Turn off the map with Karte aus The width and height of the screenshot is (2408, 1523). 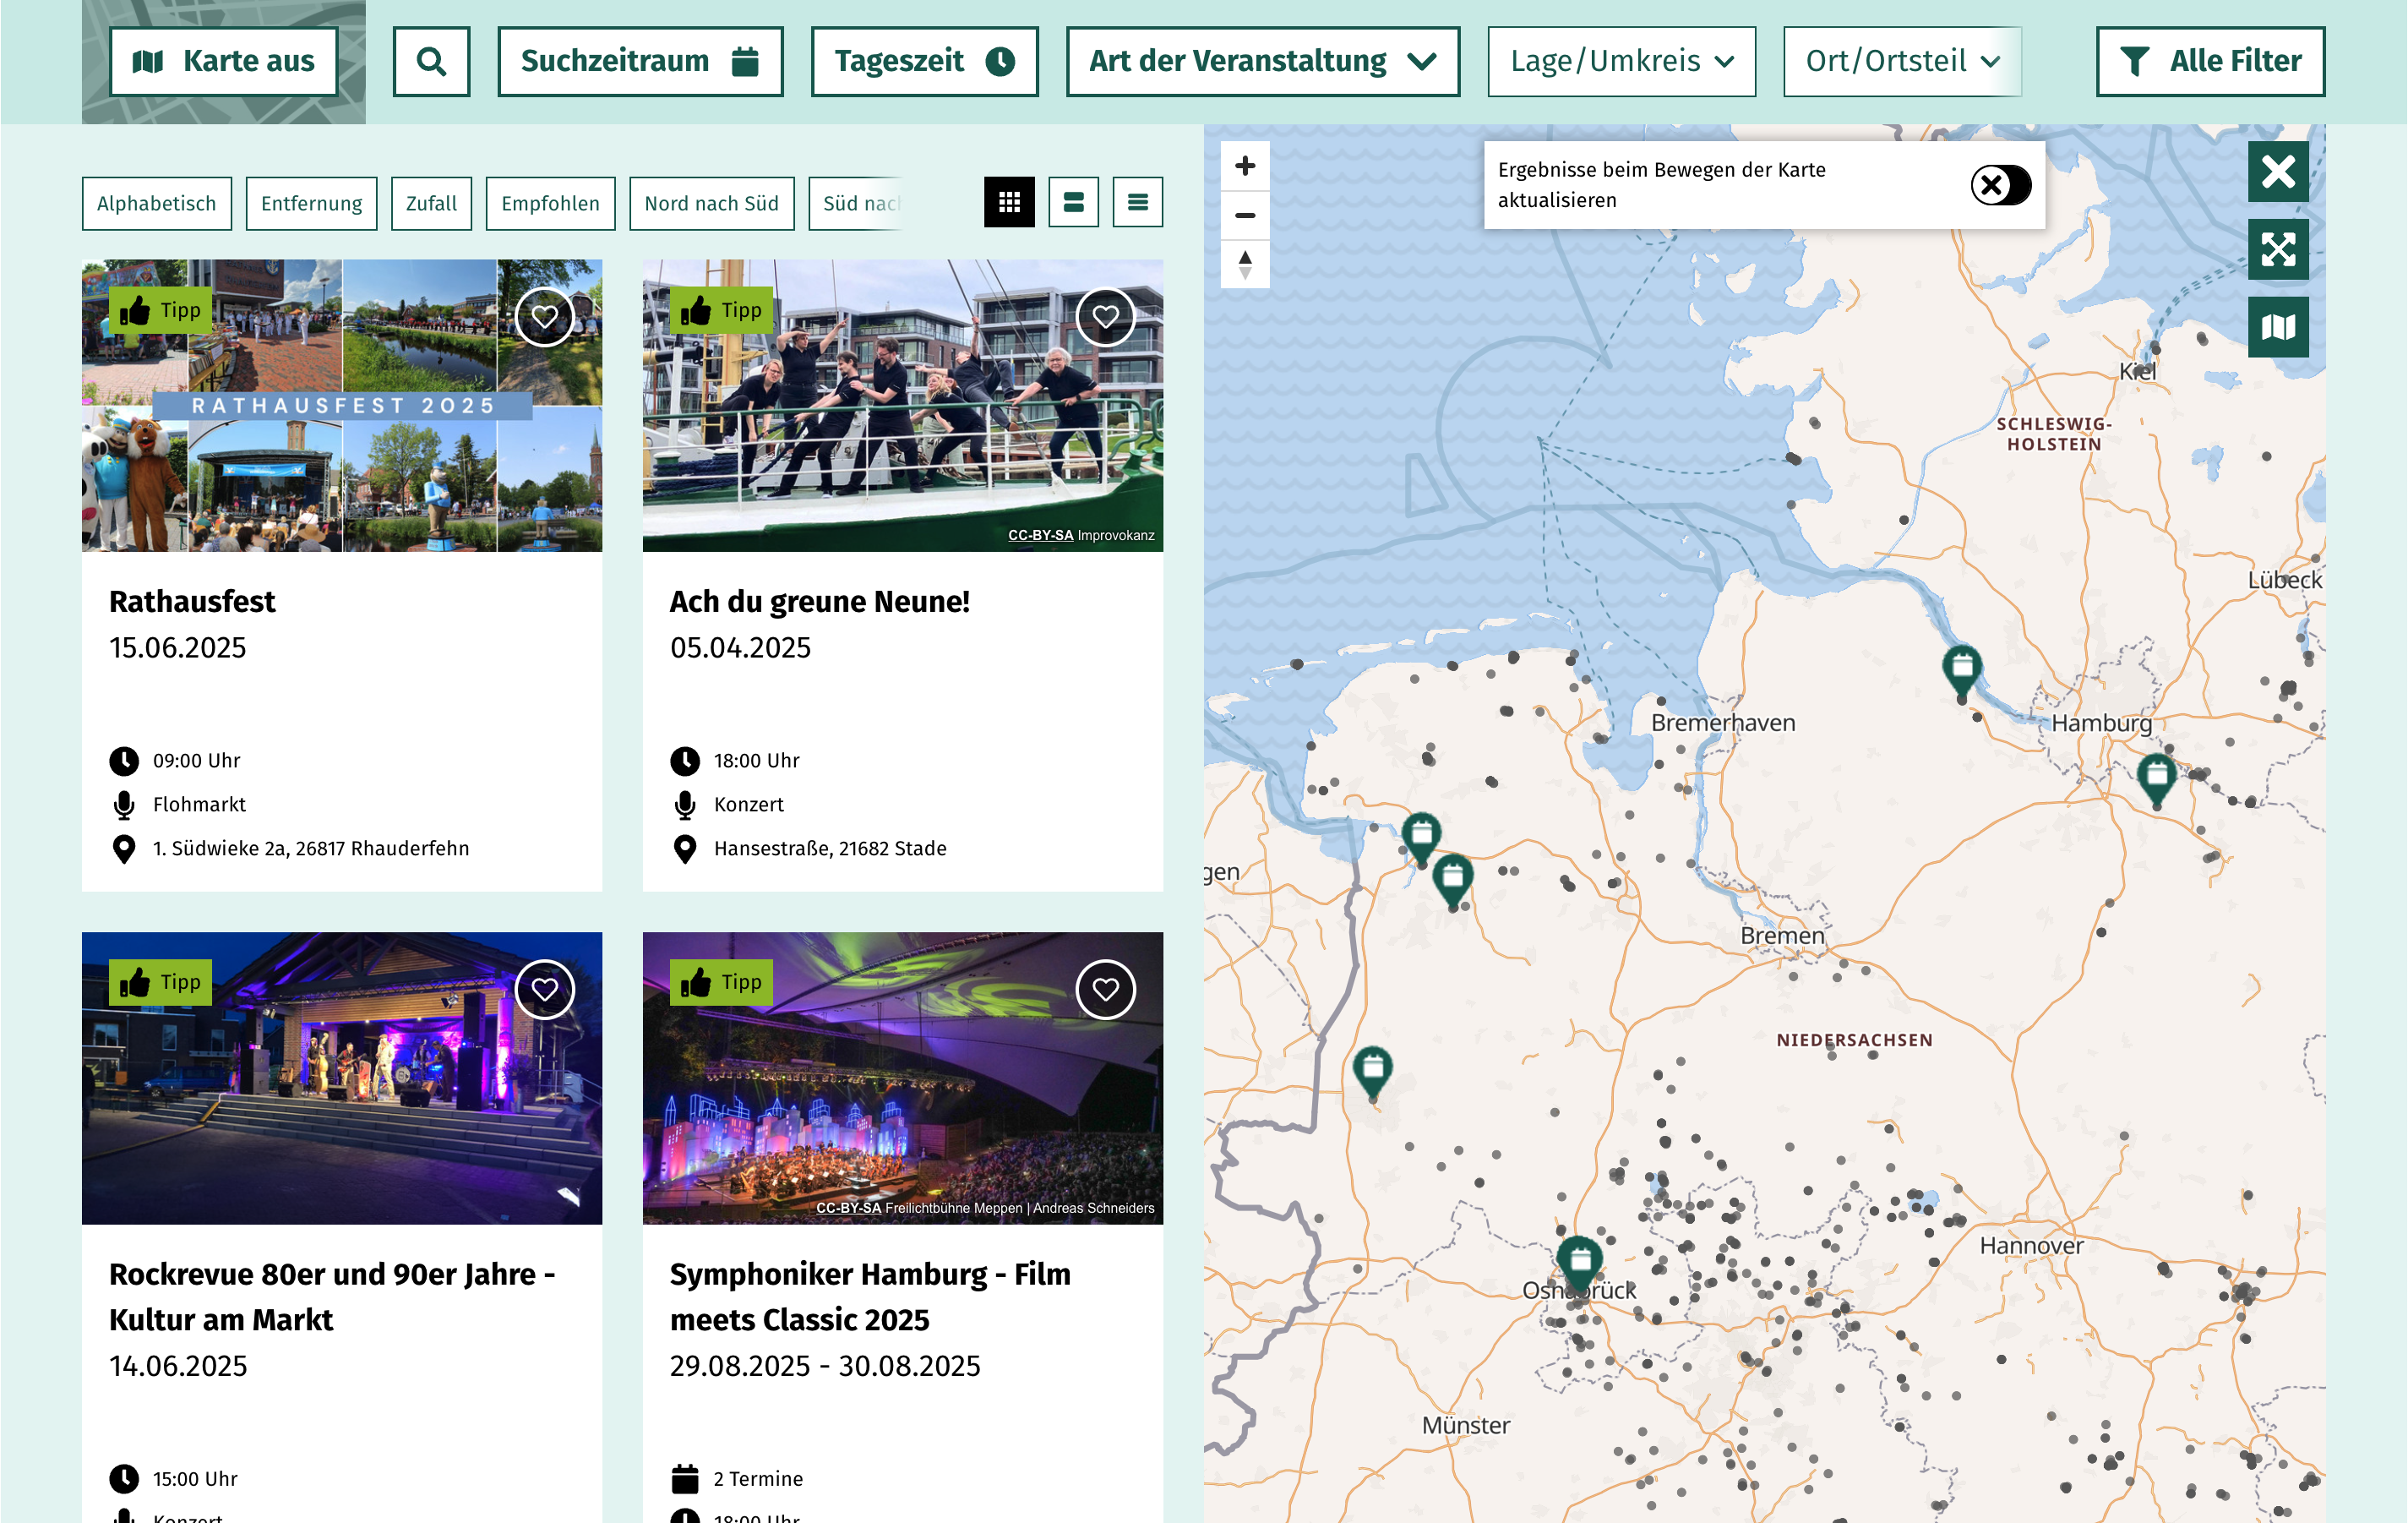tap(224, 61)
